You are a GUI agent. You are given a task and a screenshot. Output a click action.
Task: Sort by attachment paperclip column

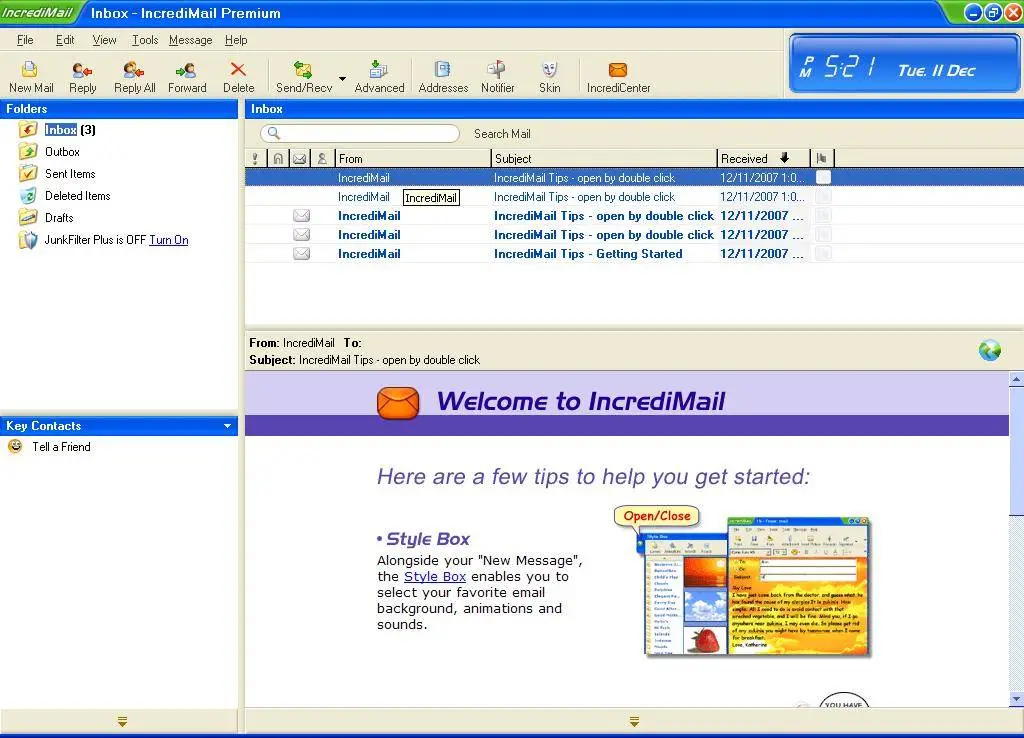(278, 158)
